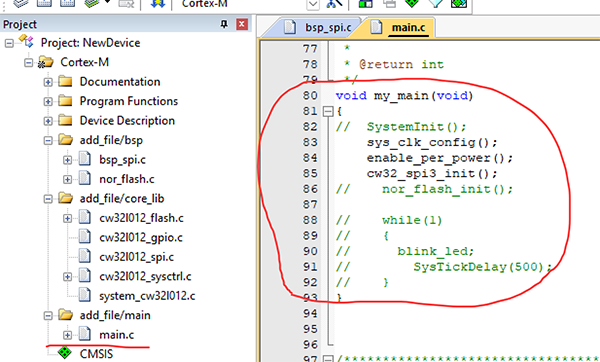600x362 pixels.
Task: Select the CMSIS component in the tree
Action: coord(96,354)
